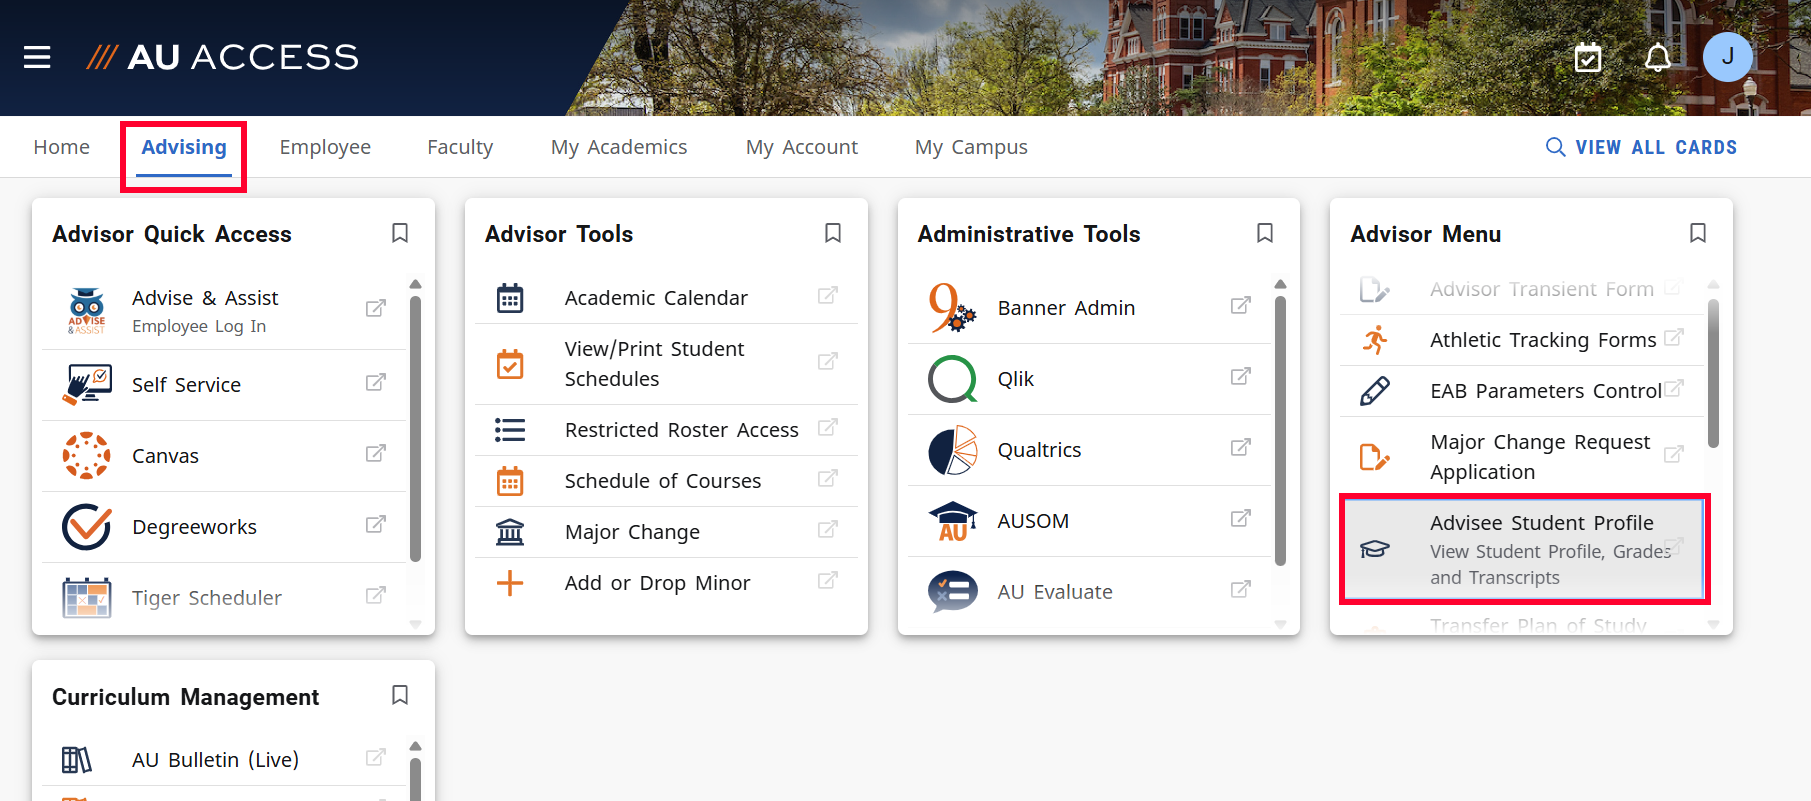Click the Tiger Scheduler calendar icon
Screen dimensions: 1811x801
pyautogui.click(x=87, y=598)
